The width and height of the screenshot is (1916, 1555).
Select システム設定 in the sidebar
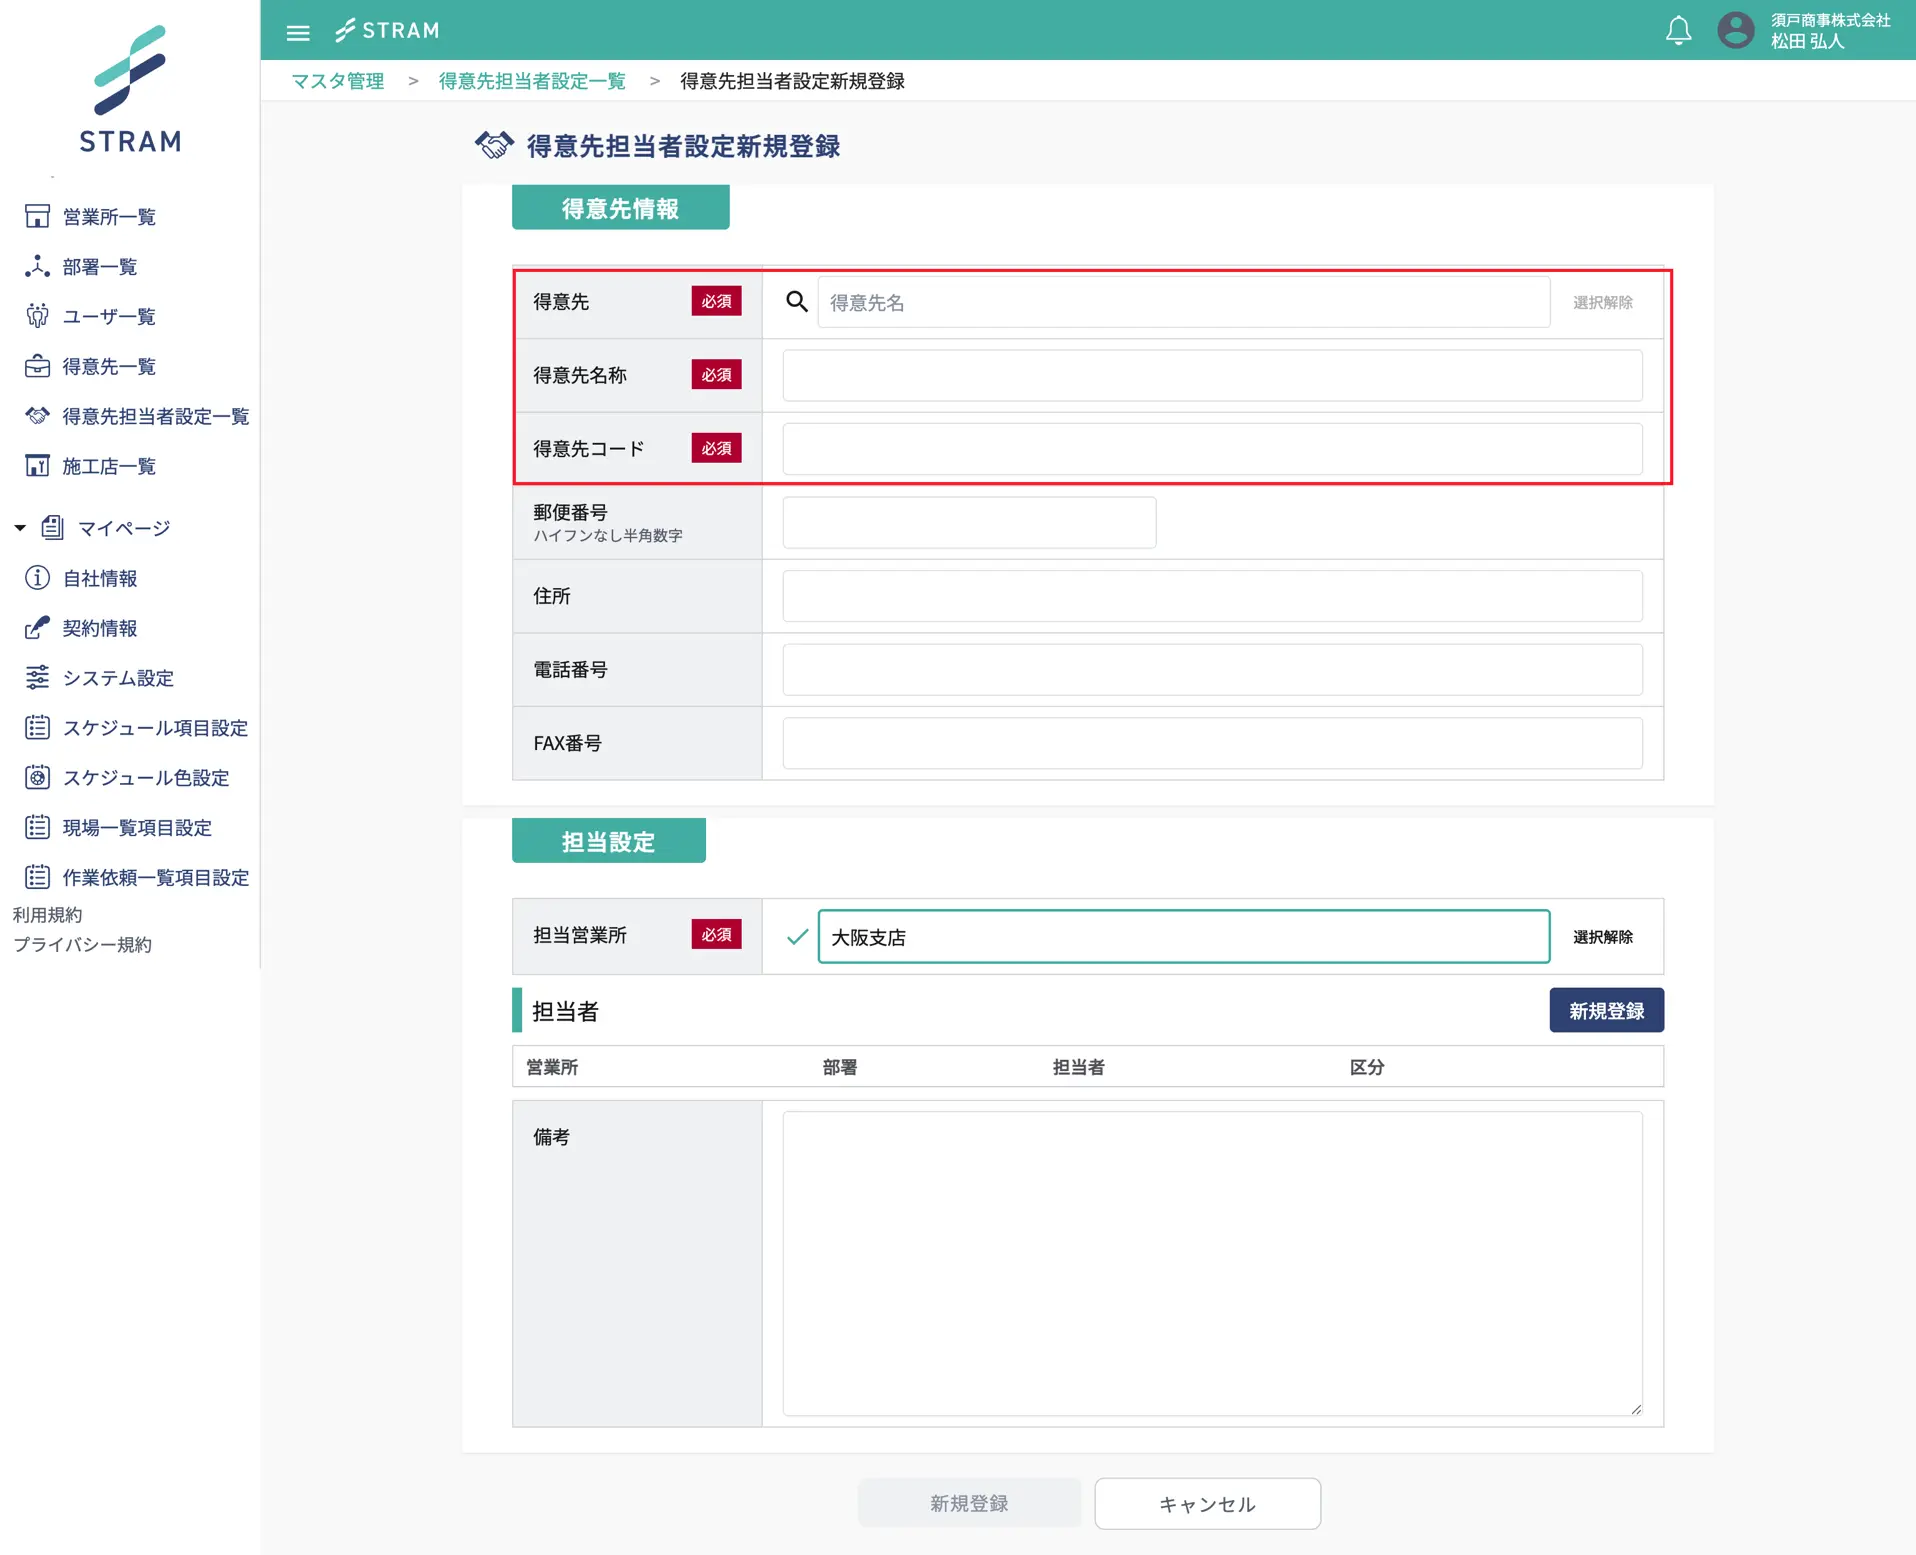[117, 678]
